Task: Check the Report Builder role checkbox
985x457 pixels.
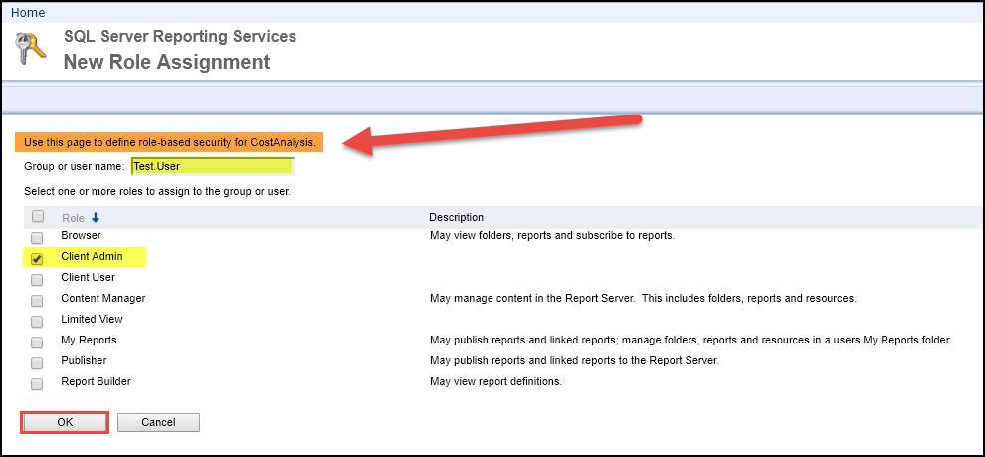Action: [37, 383]
